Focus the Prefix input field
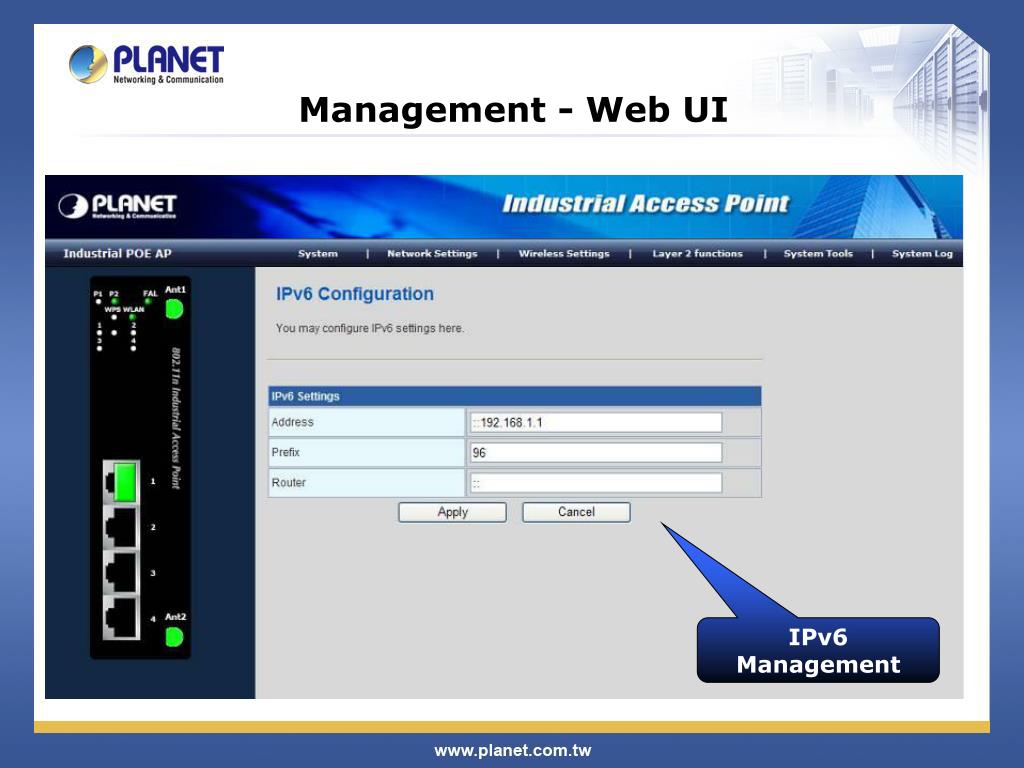Image resolution: width=1024 pixels, height=768 pixels. pyautogui.click(x=596, y=453)
